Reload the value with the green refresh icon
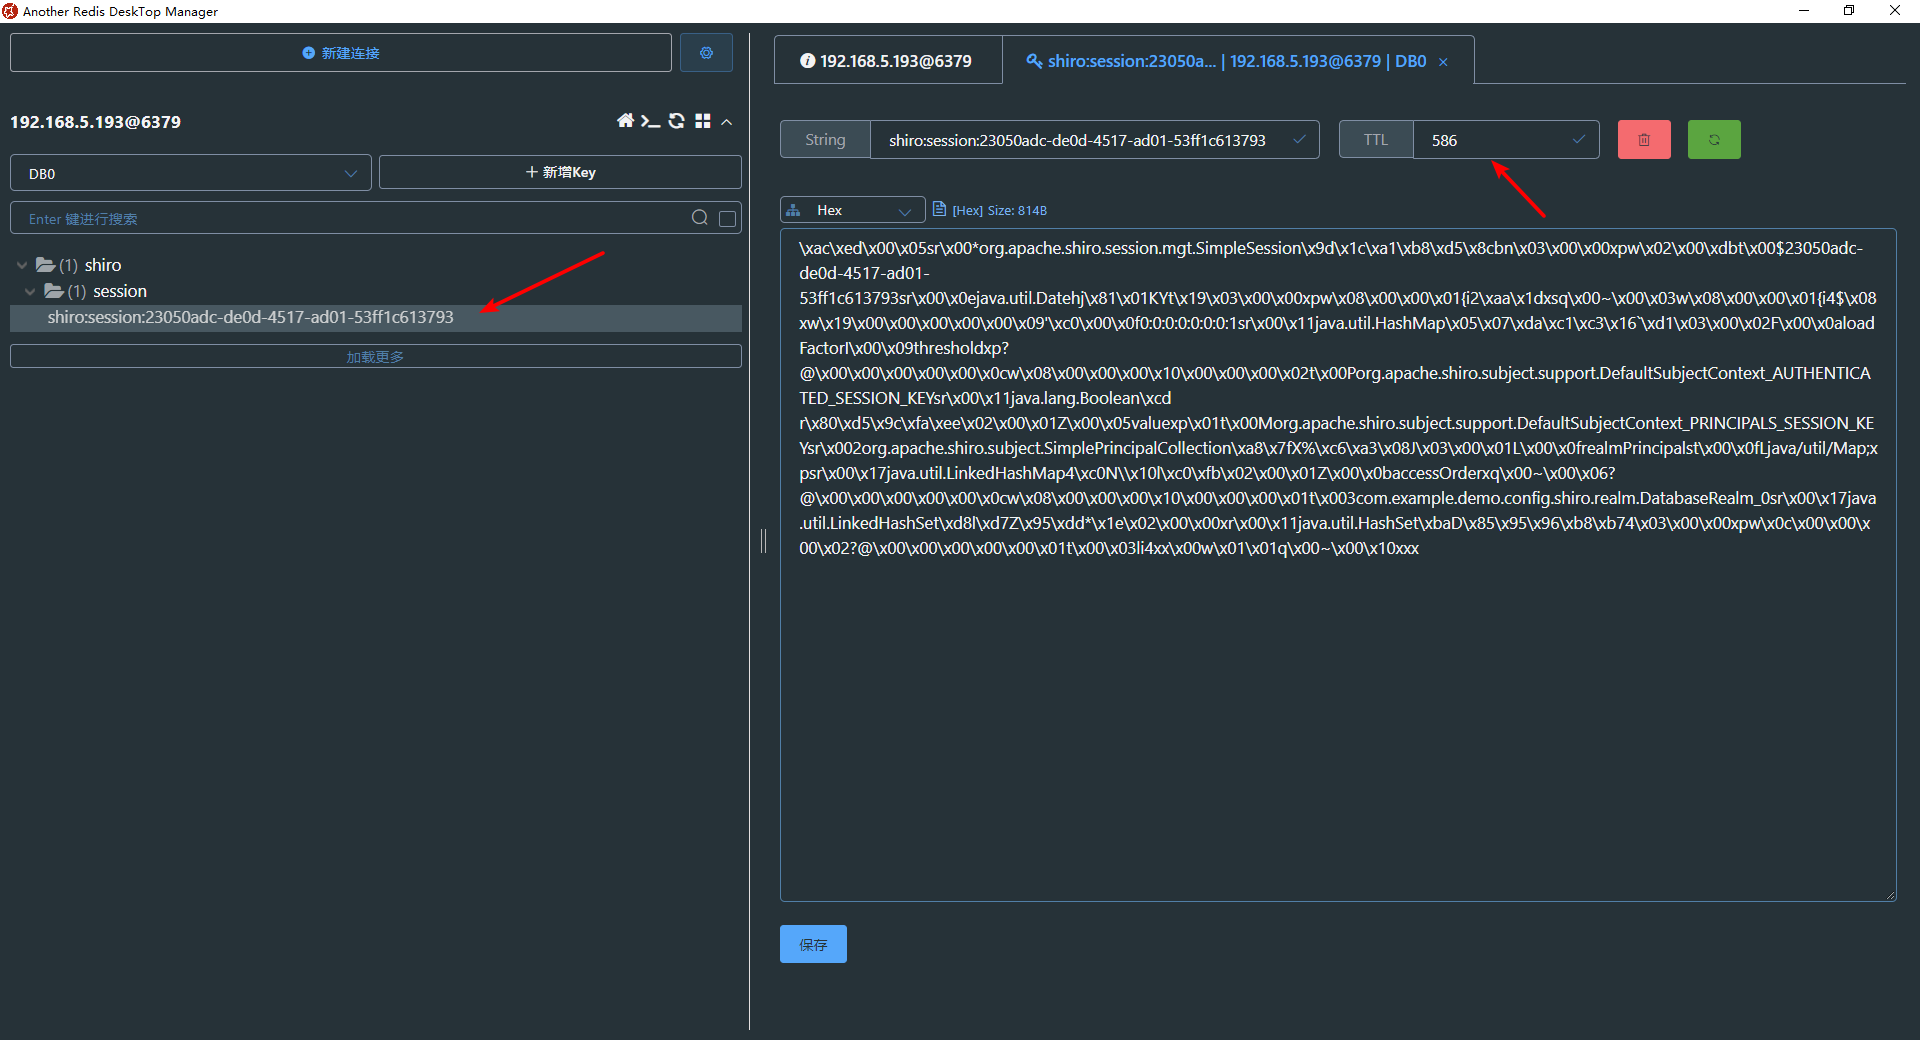The image size is (1920, 1040). 1713,139
